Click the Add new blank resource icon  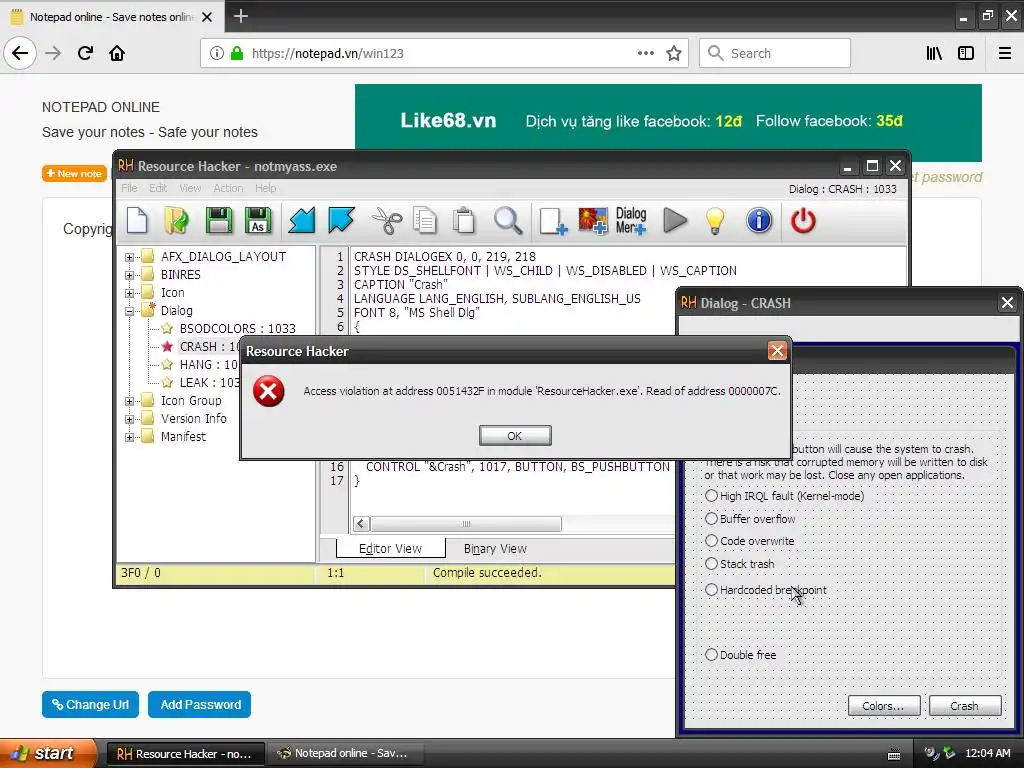coord(552,221)
